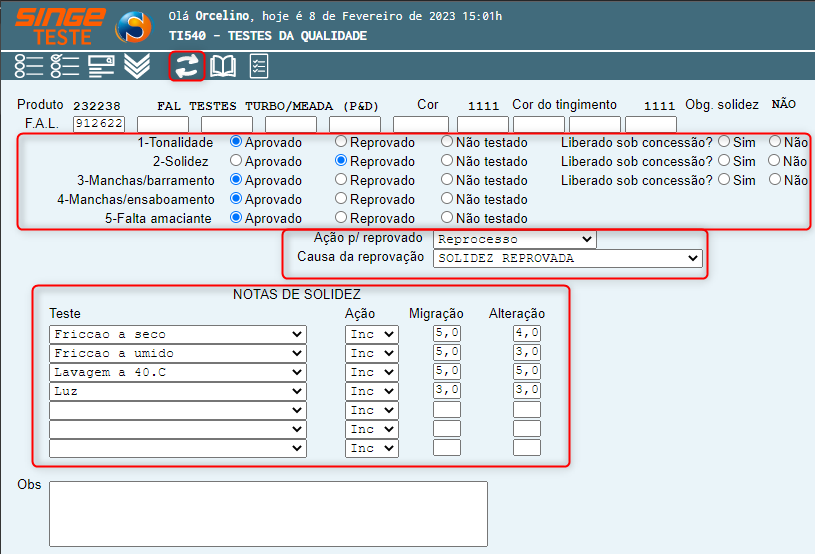Click the F.A.L. field containing 912622
The height and width of the screenshot is (554, 815).
(x=98, y=124)
